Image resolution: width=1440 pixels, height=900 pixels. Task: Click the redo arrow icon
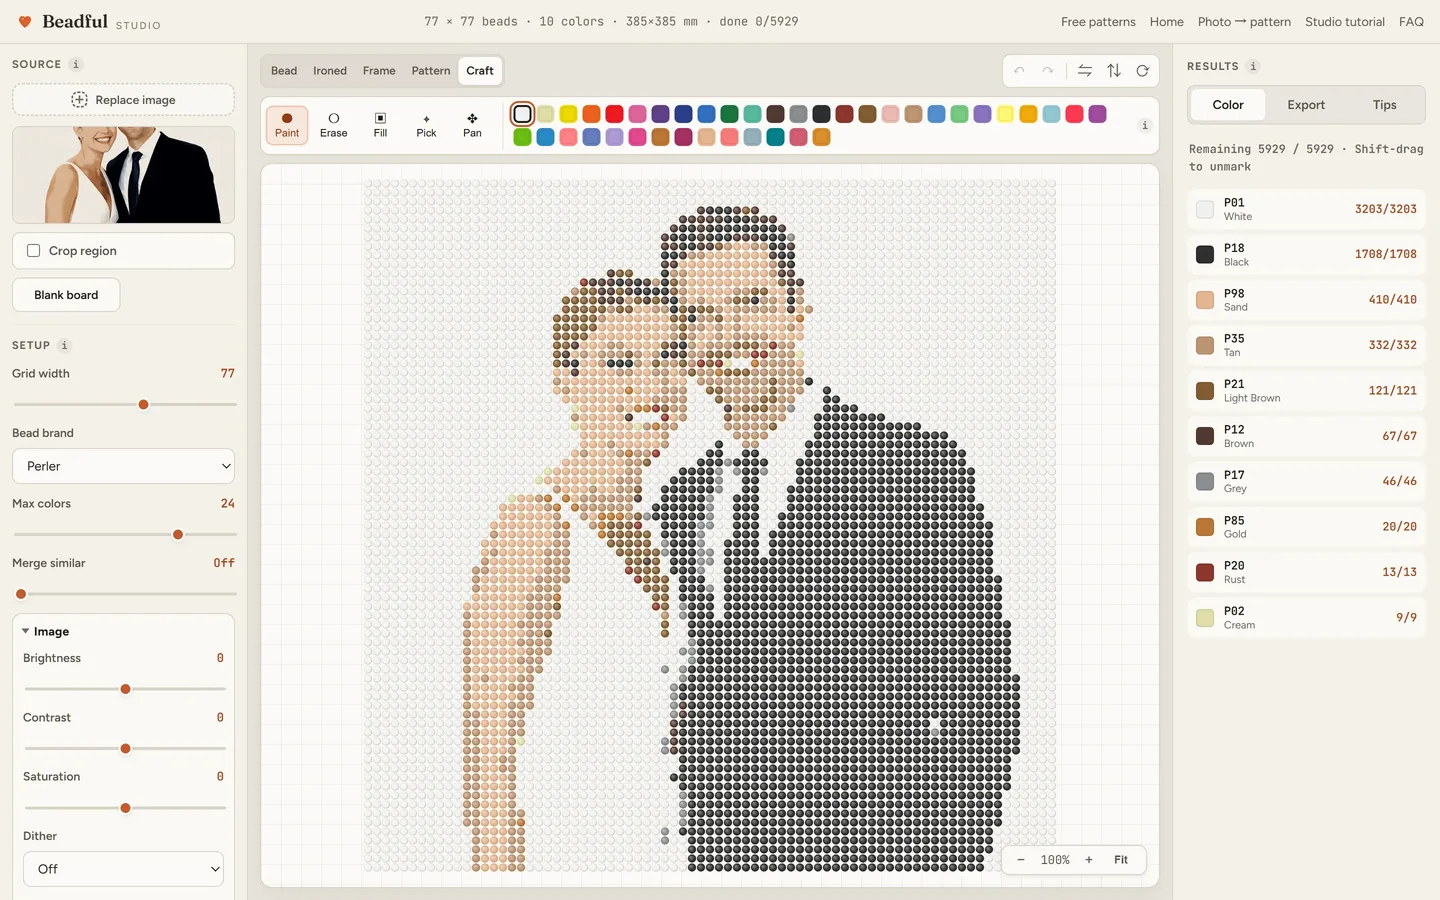click(1047, 71)
